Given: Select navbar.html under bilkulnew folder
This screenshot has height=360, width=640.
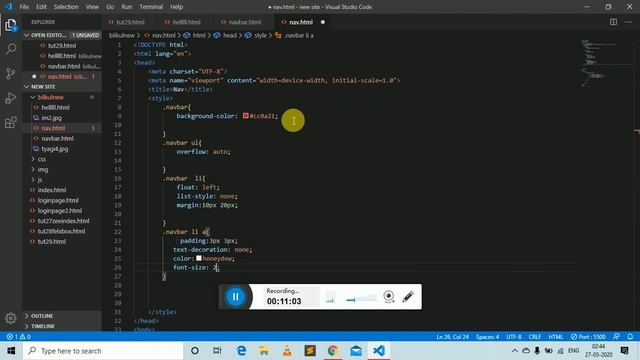Looking at the screenshot, I should tap(58, 138).
